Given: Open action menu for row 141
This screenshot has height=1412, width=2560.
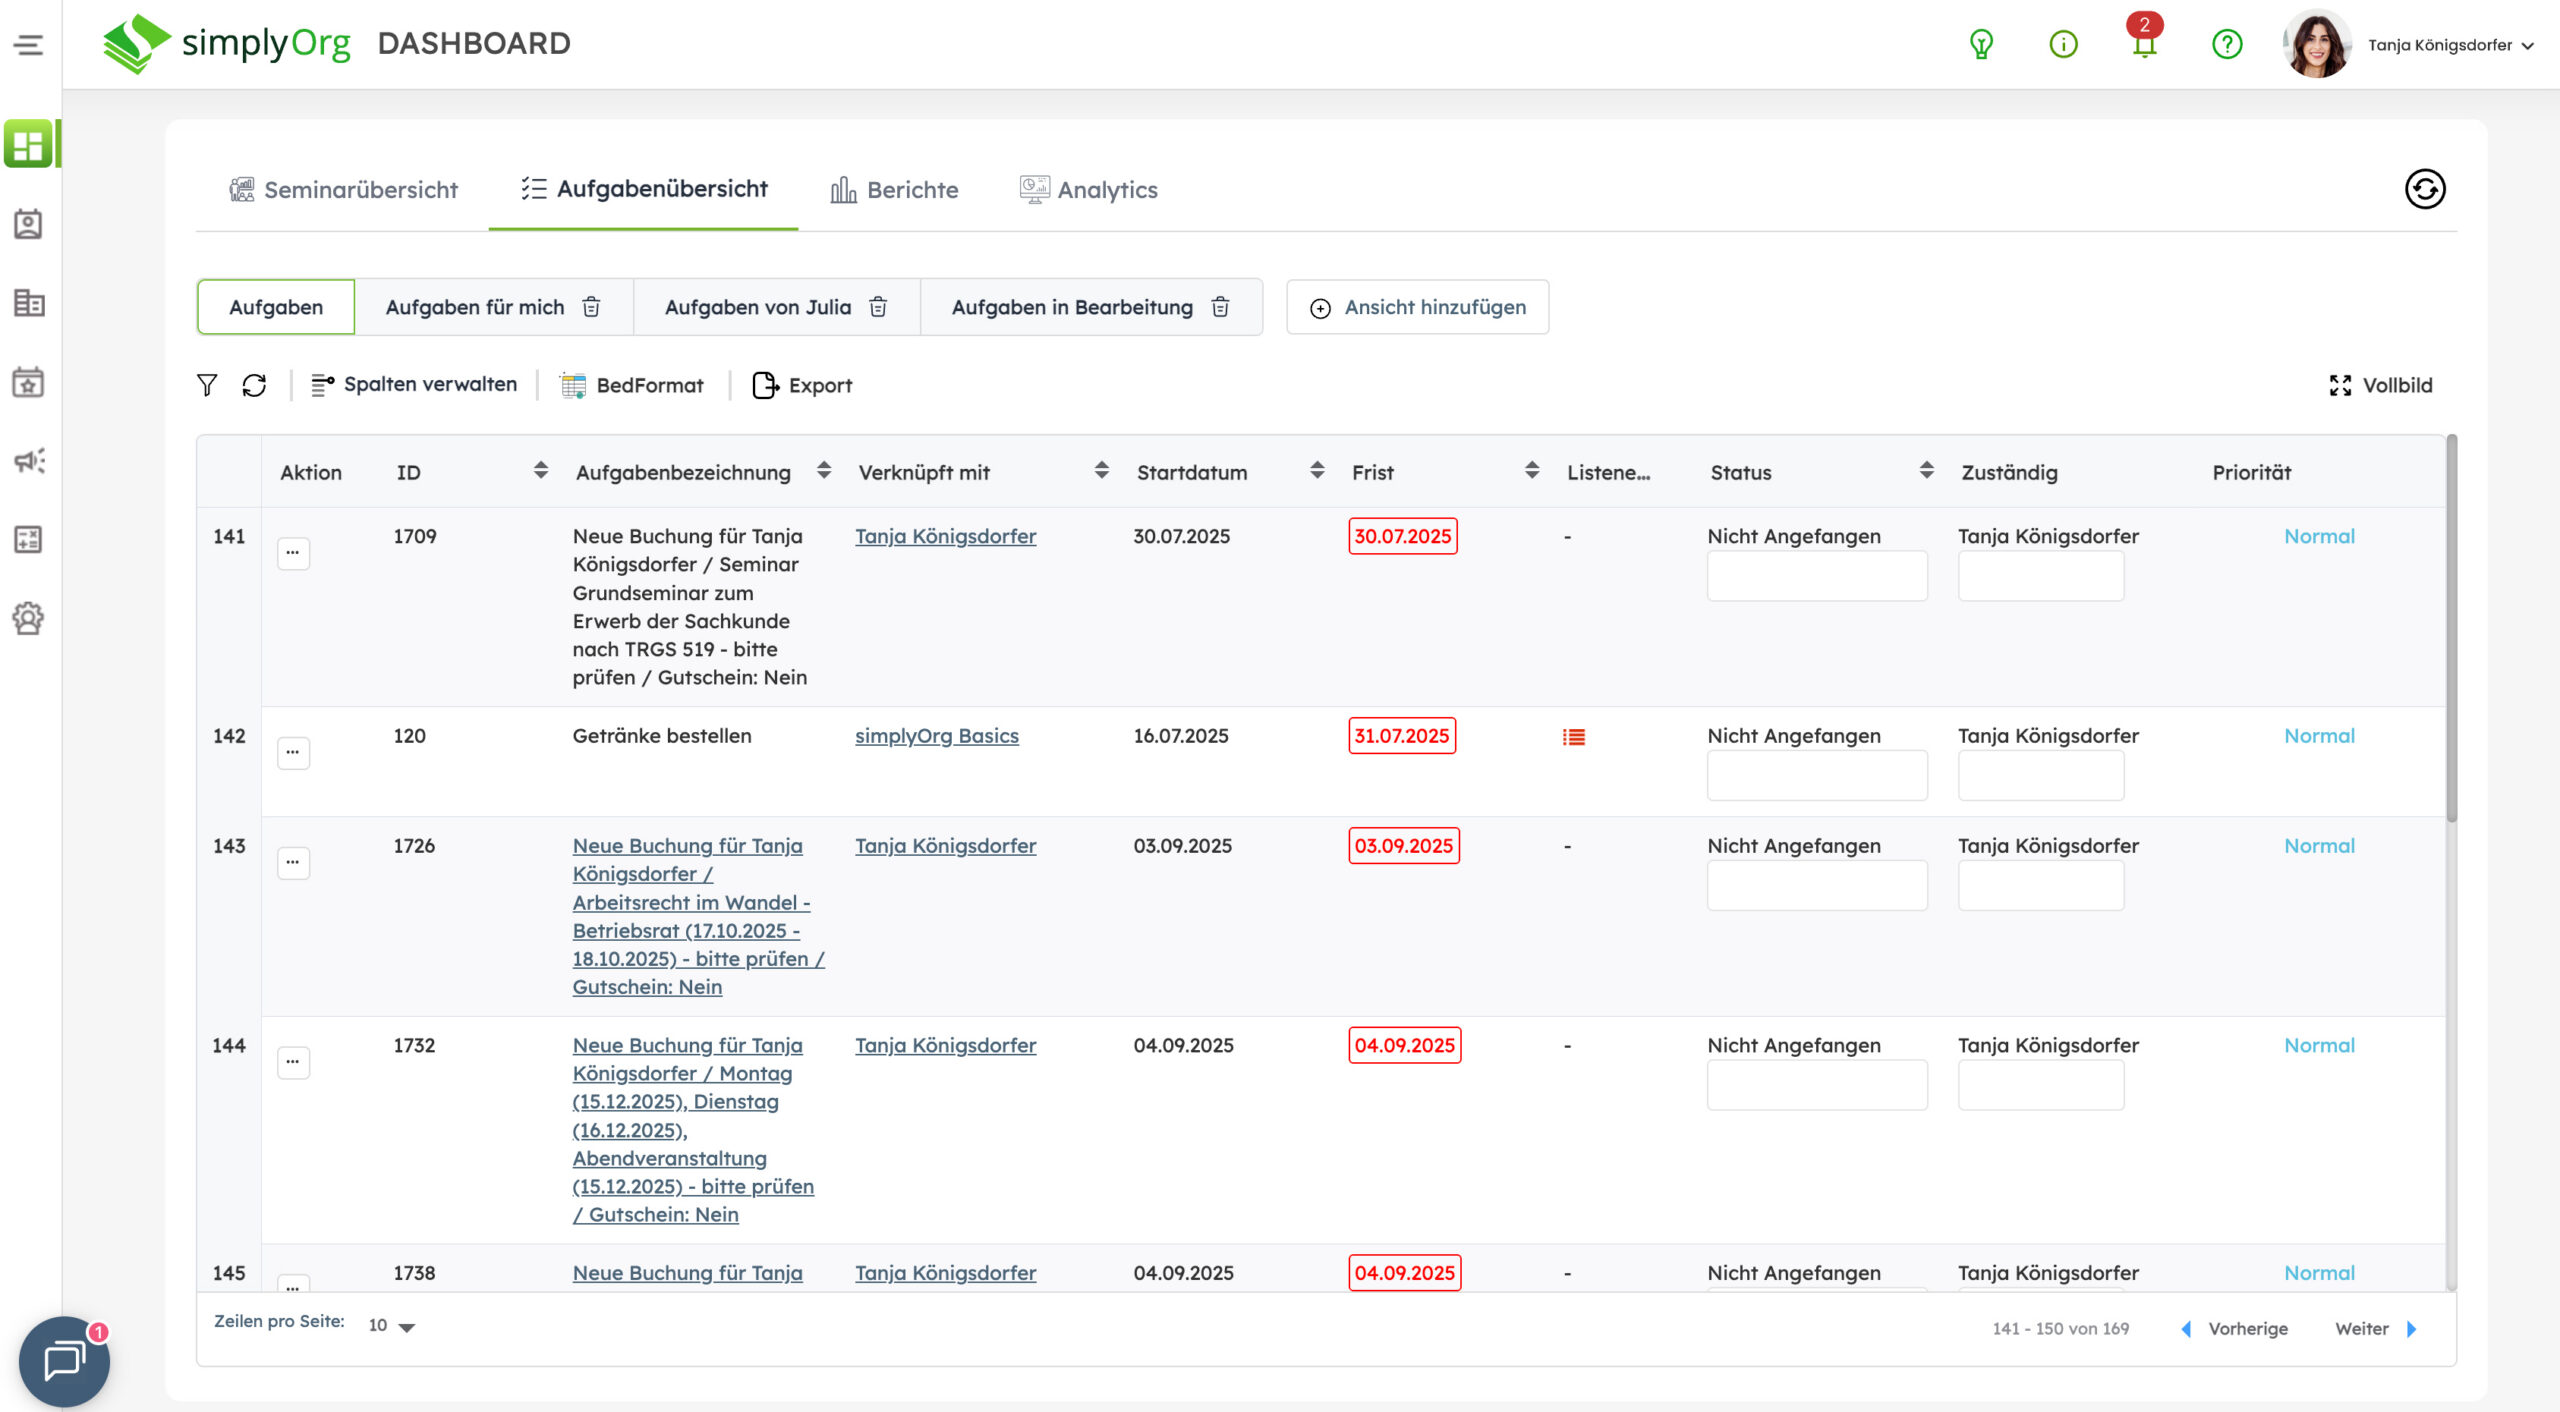Looking at the screenshot, I should [293, 553].
